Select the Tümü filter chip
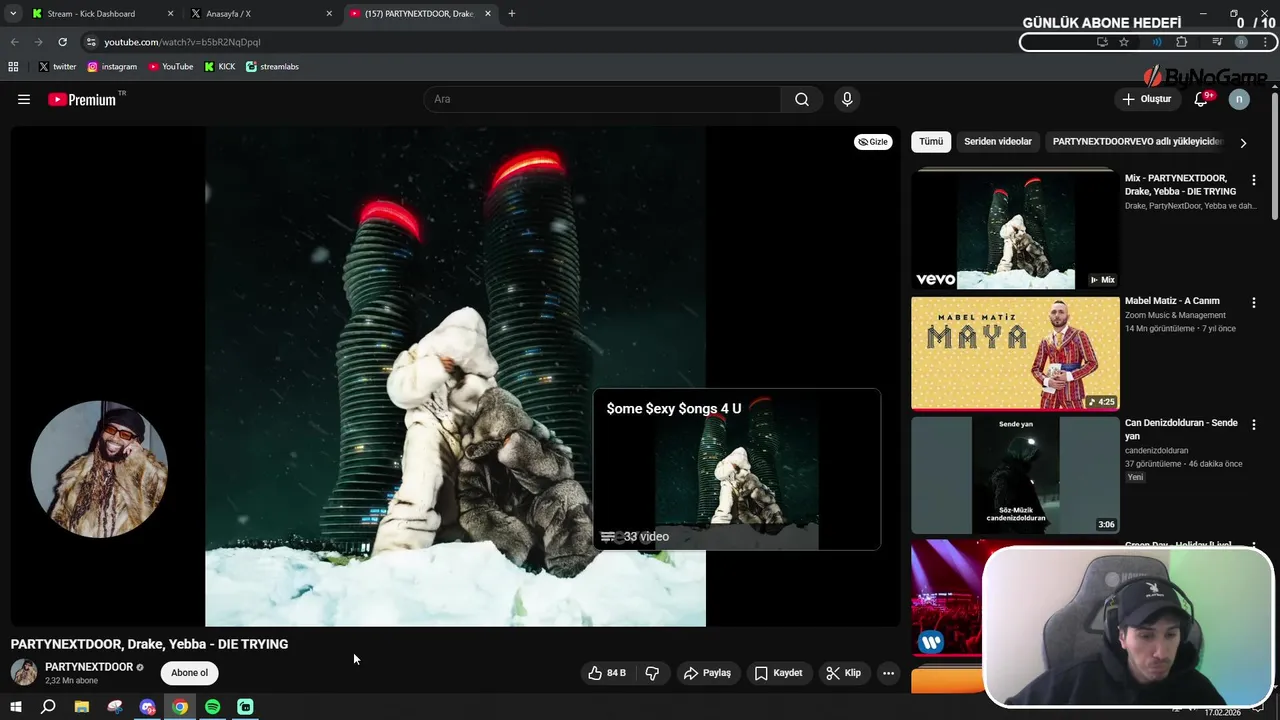 931,142
